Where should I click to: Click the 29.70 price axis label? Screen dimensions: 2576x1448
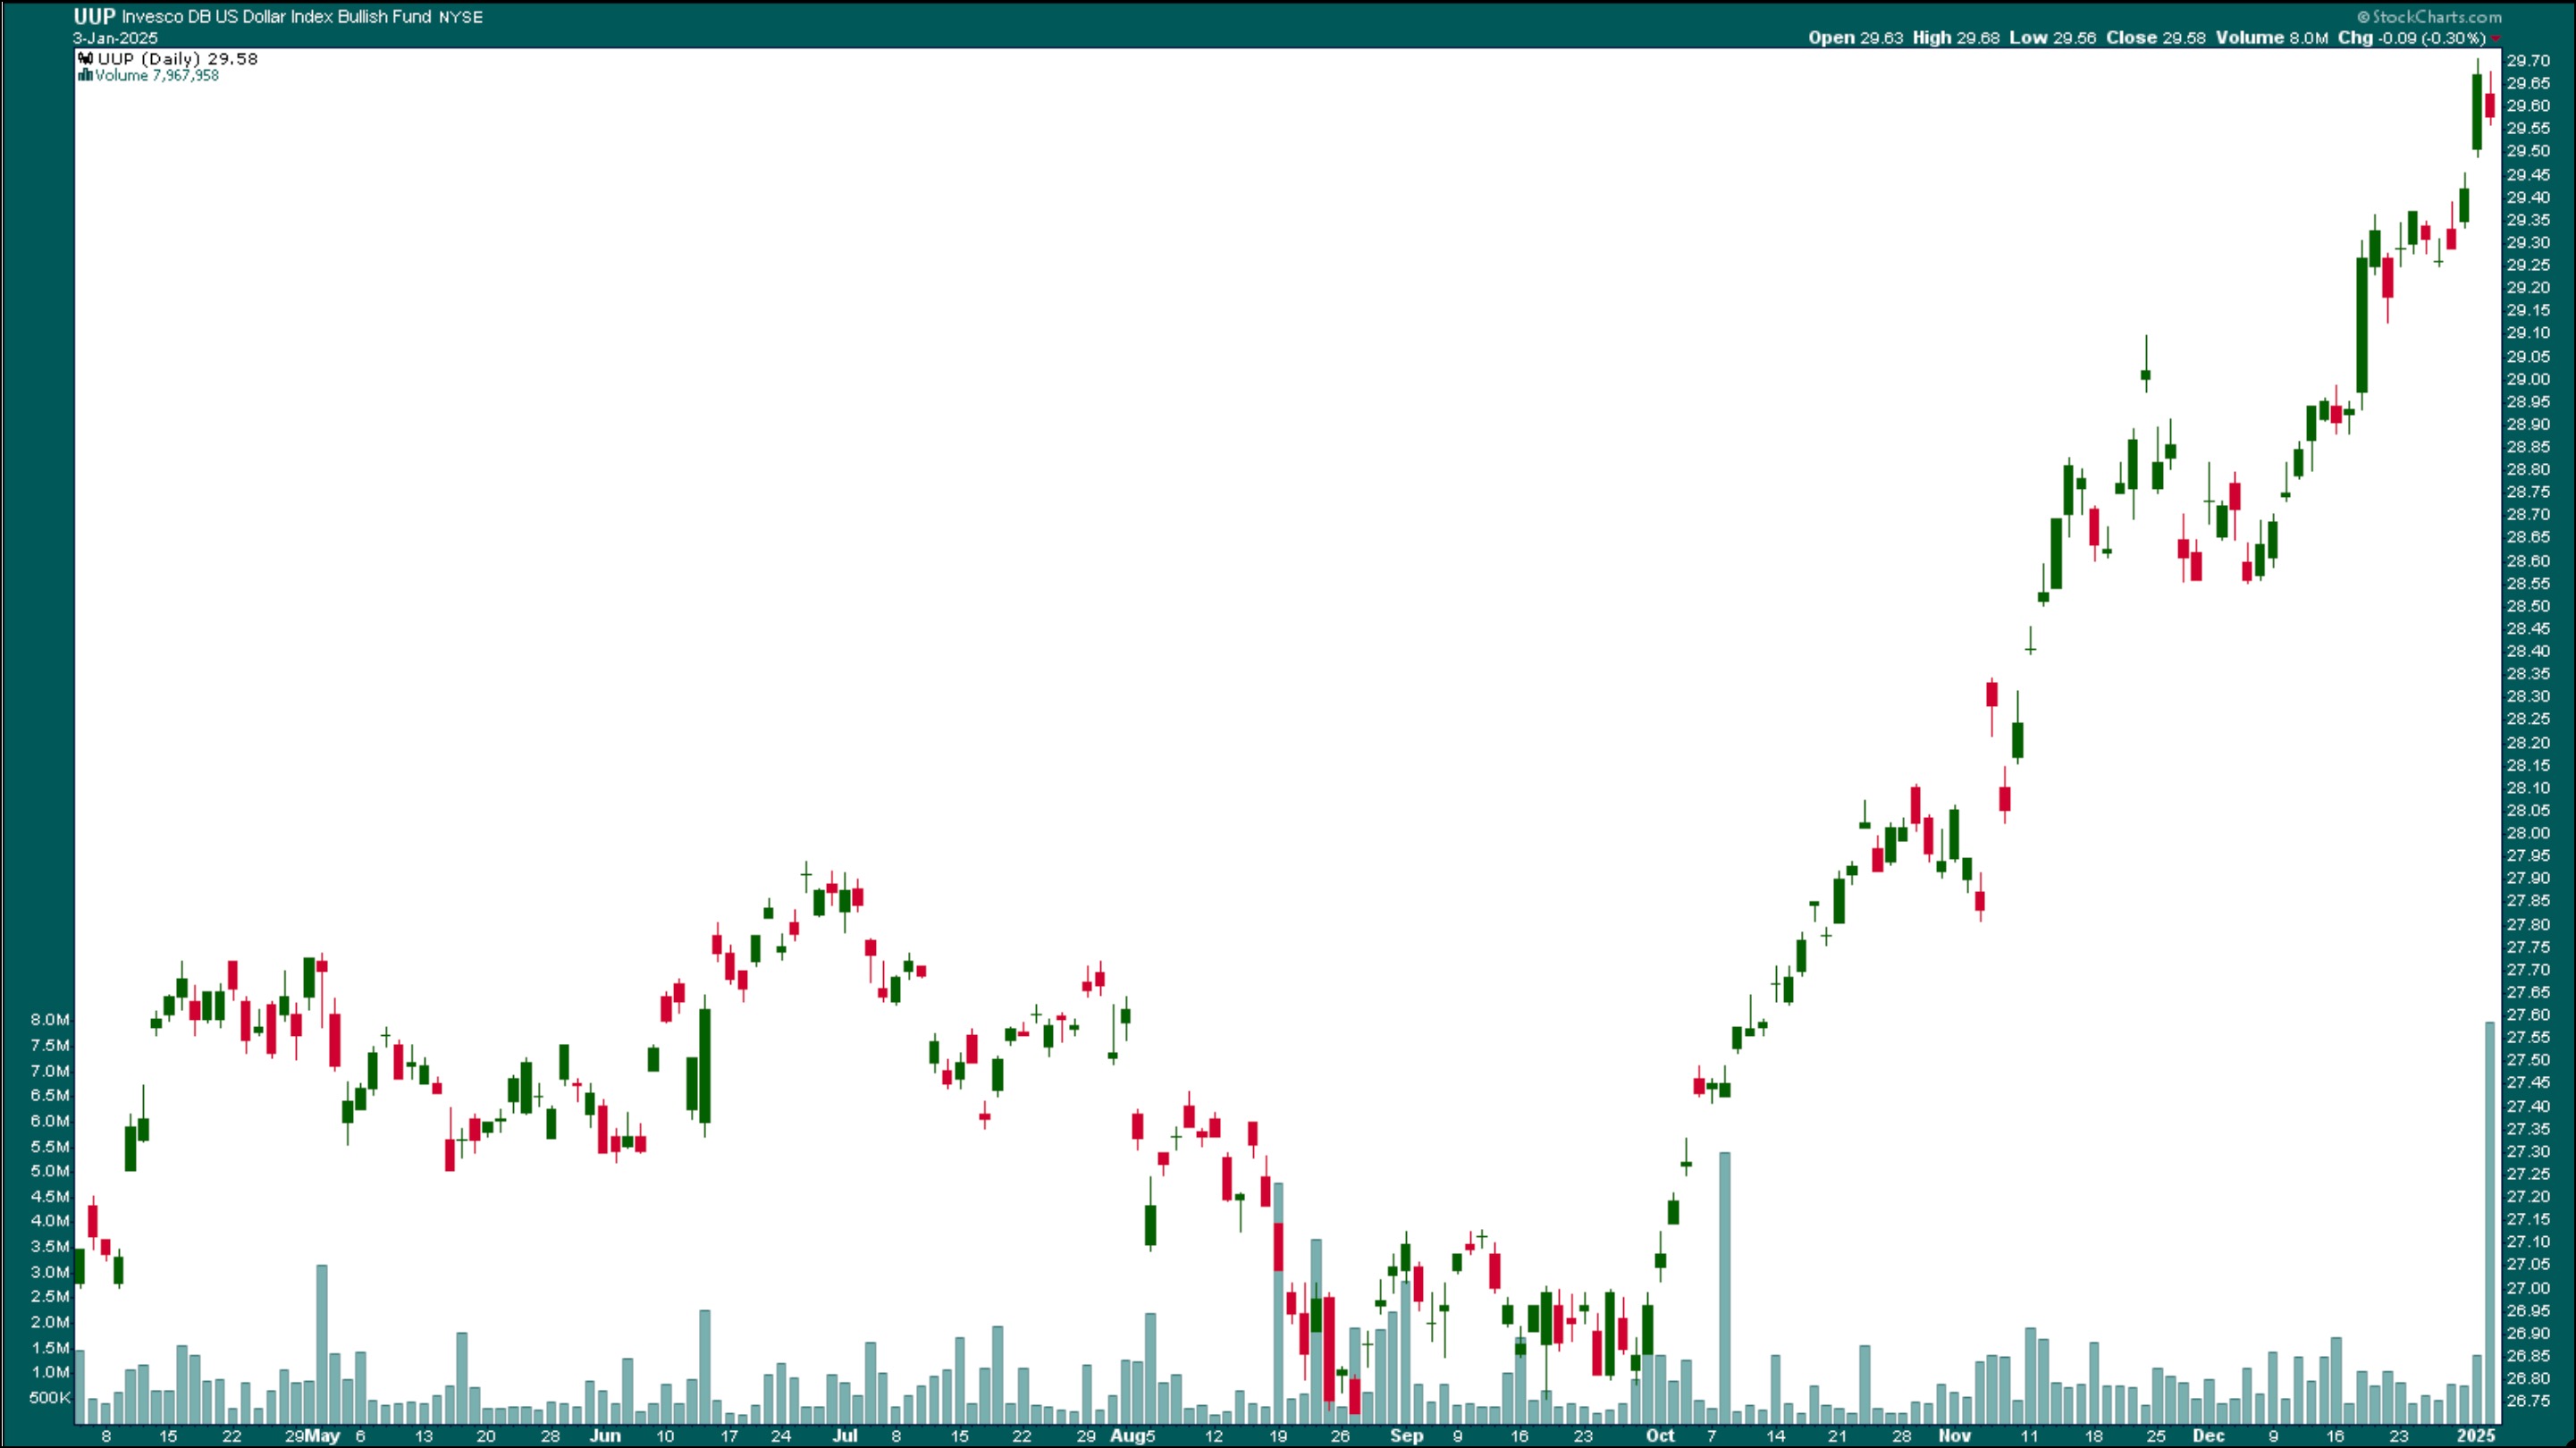tap(2527, 60)
